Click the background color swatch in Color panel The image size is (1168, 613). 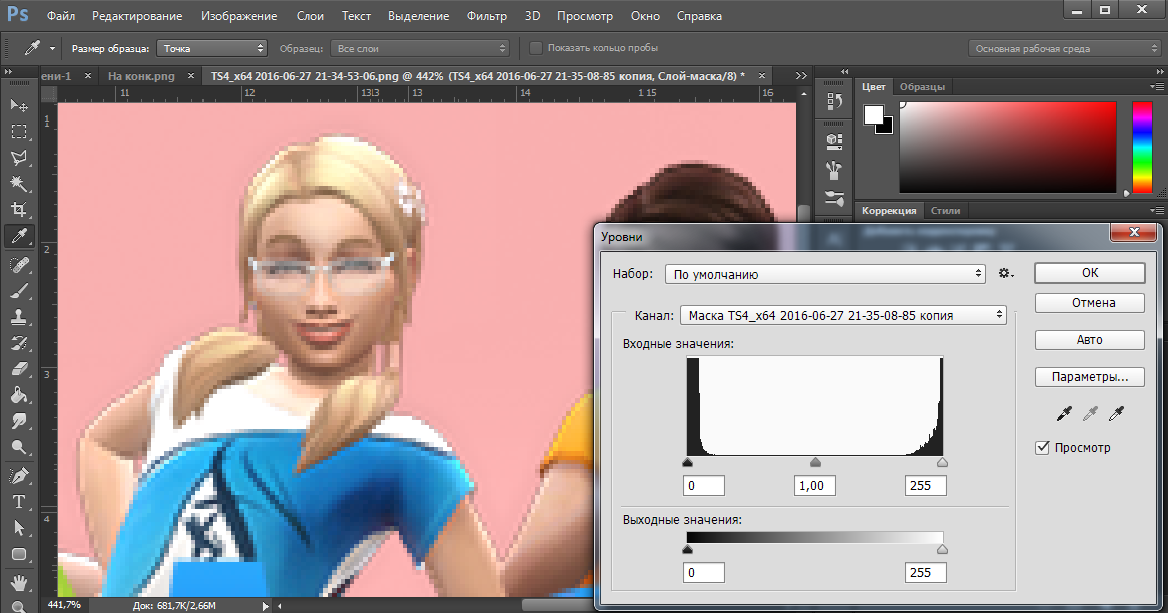[x=885, y=127]
